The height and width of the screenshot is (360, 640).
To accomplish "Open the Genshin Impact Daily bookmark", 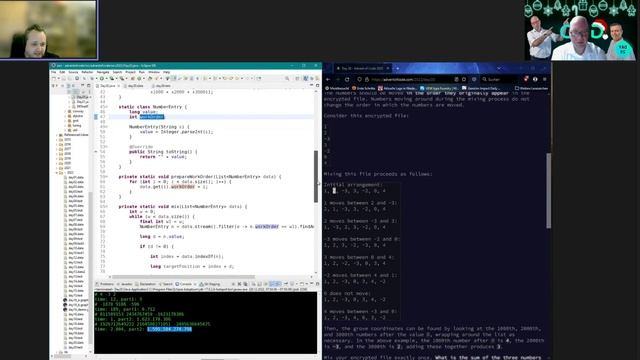I will click(x=481, y=88).
